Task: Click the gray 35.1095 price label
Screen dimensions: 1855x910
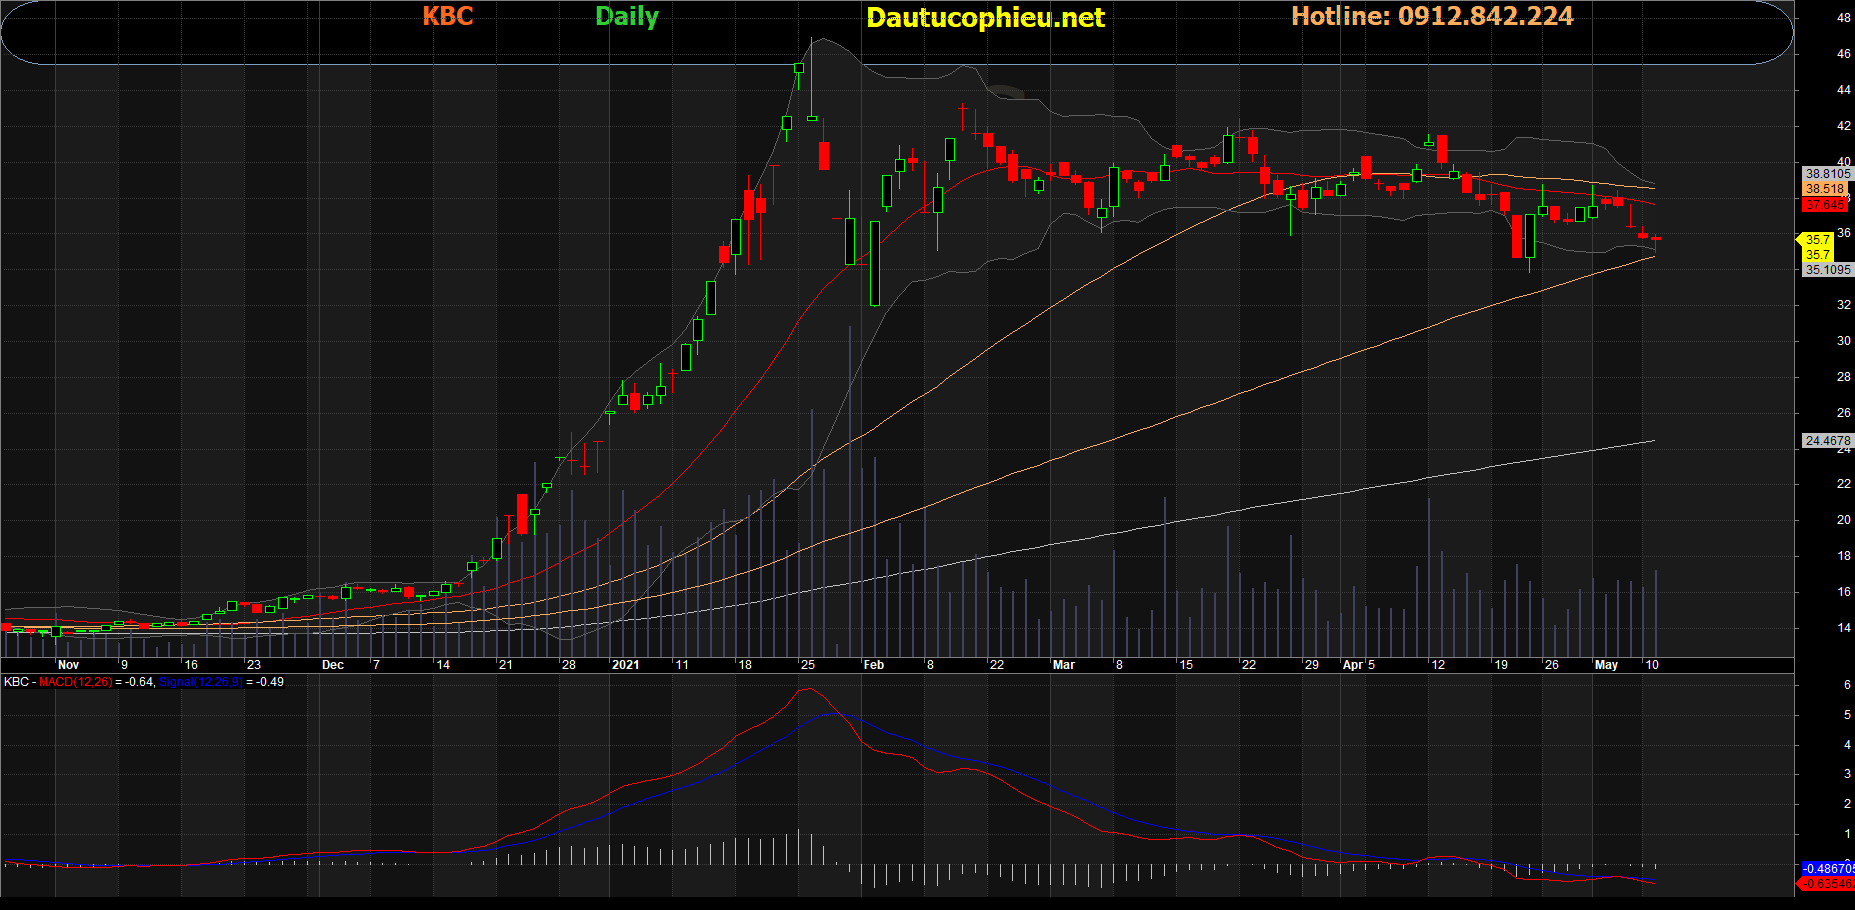Action: tap(1826, 270)
